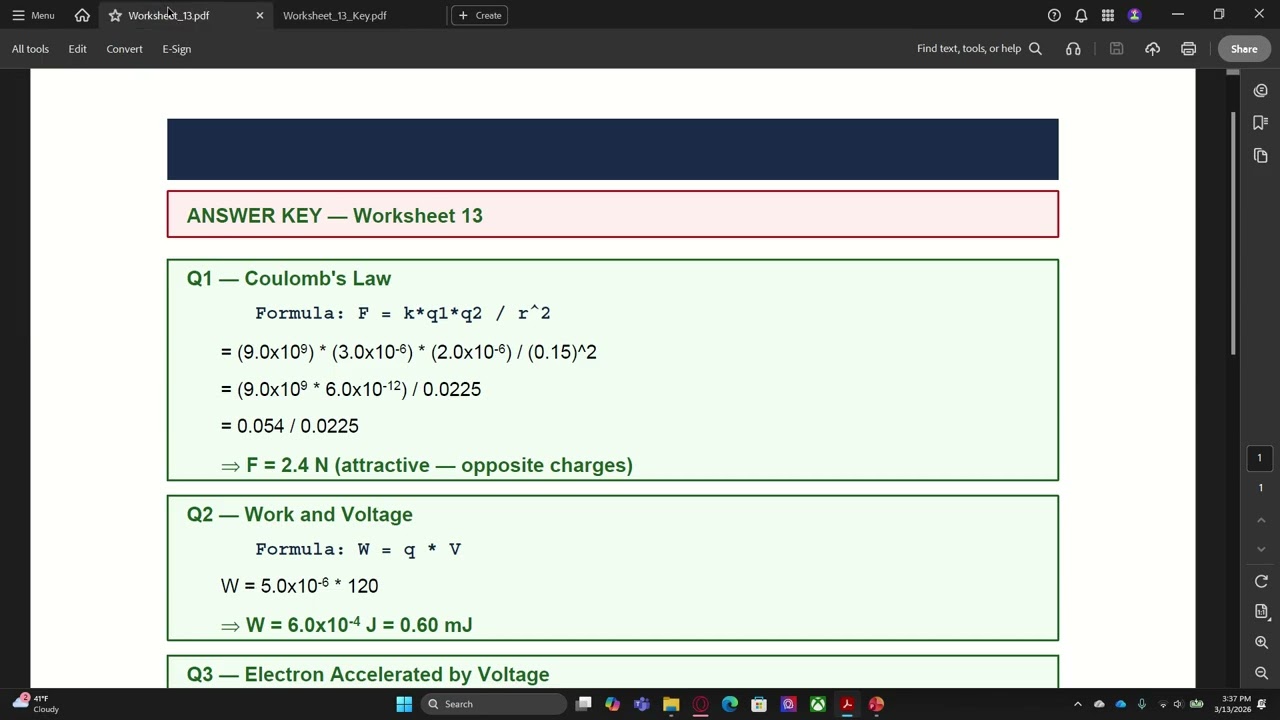The width and height of the screenshot is (1280, 720).
Task: Open the E-Sign menu item
Action: (x=176, y=49)
